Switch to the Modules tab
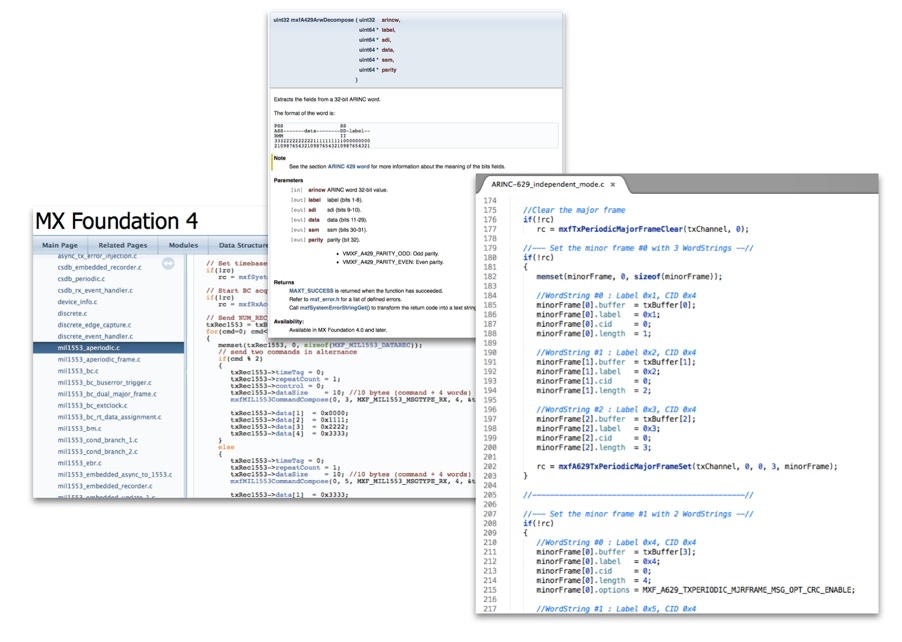This screenshot has width=902, height=642. [x=184, y=245]
